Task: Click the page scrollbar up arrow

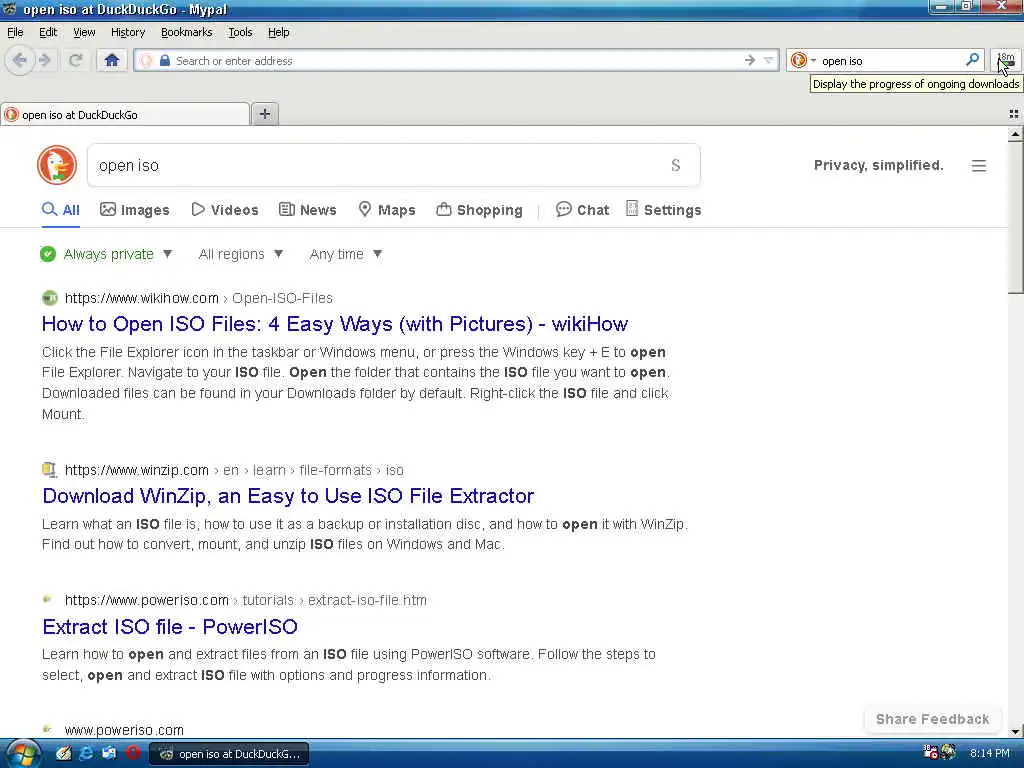Action: click(x=1015, y=134)
